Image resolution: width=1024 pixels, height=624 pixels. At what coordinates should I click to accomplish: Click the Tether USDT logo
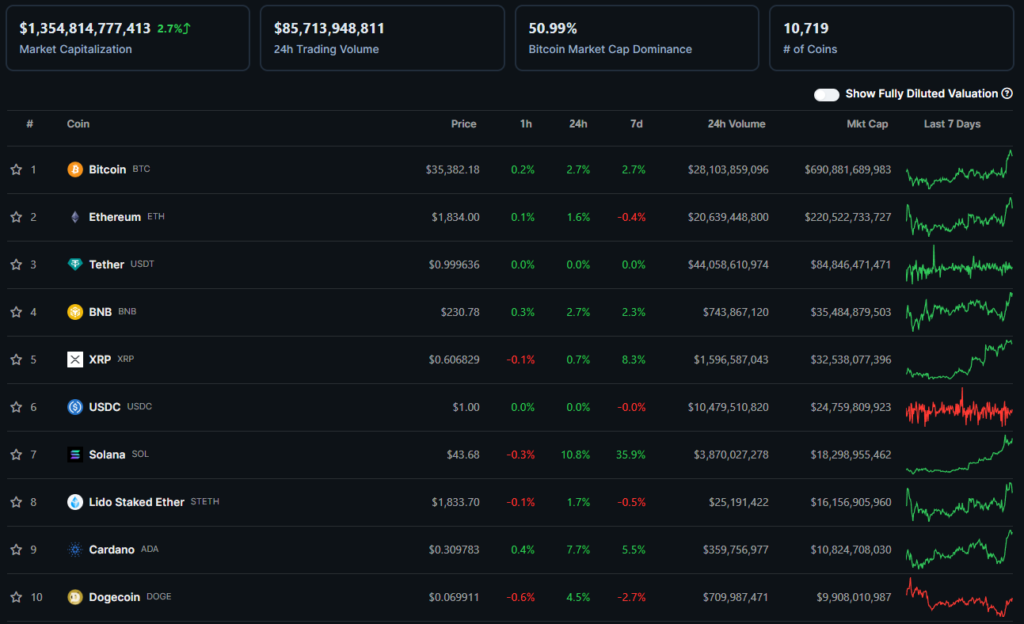75,264
